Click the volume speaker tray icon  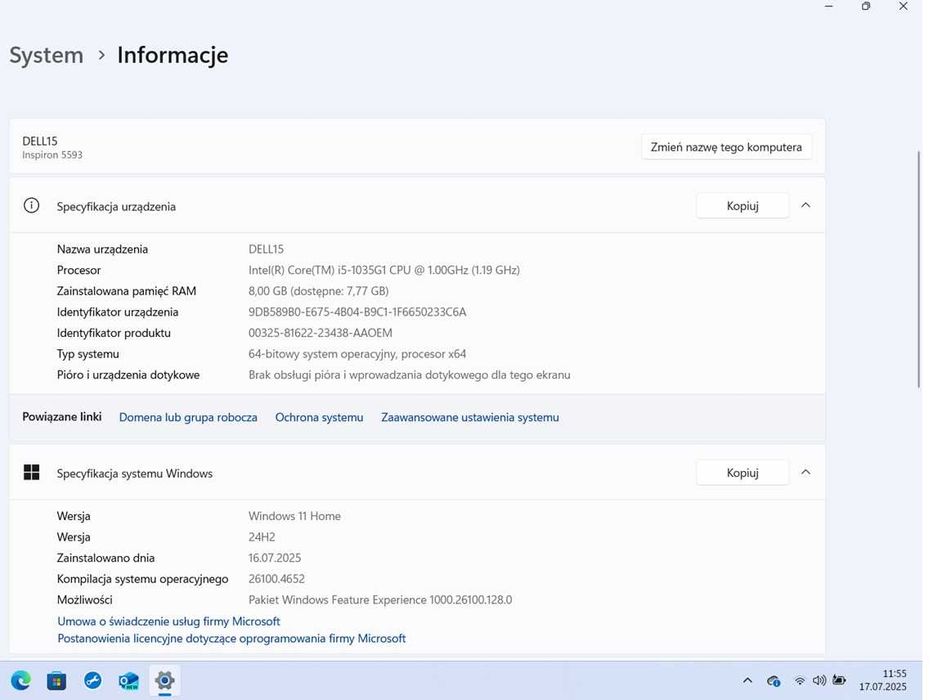click(819, 680)
